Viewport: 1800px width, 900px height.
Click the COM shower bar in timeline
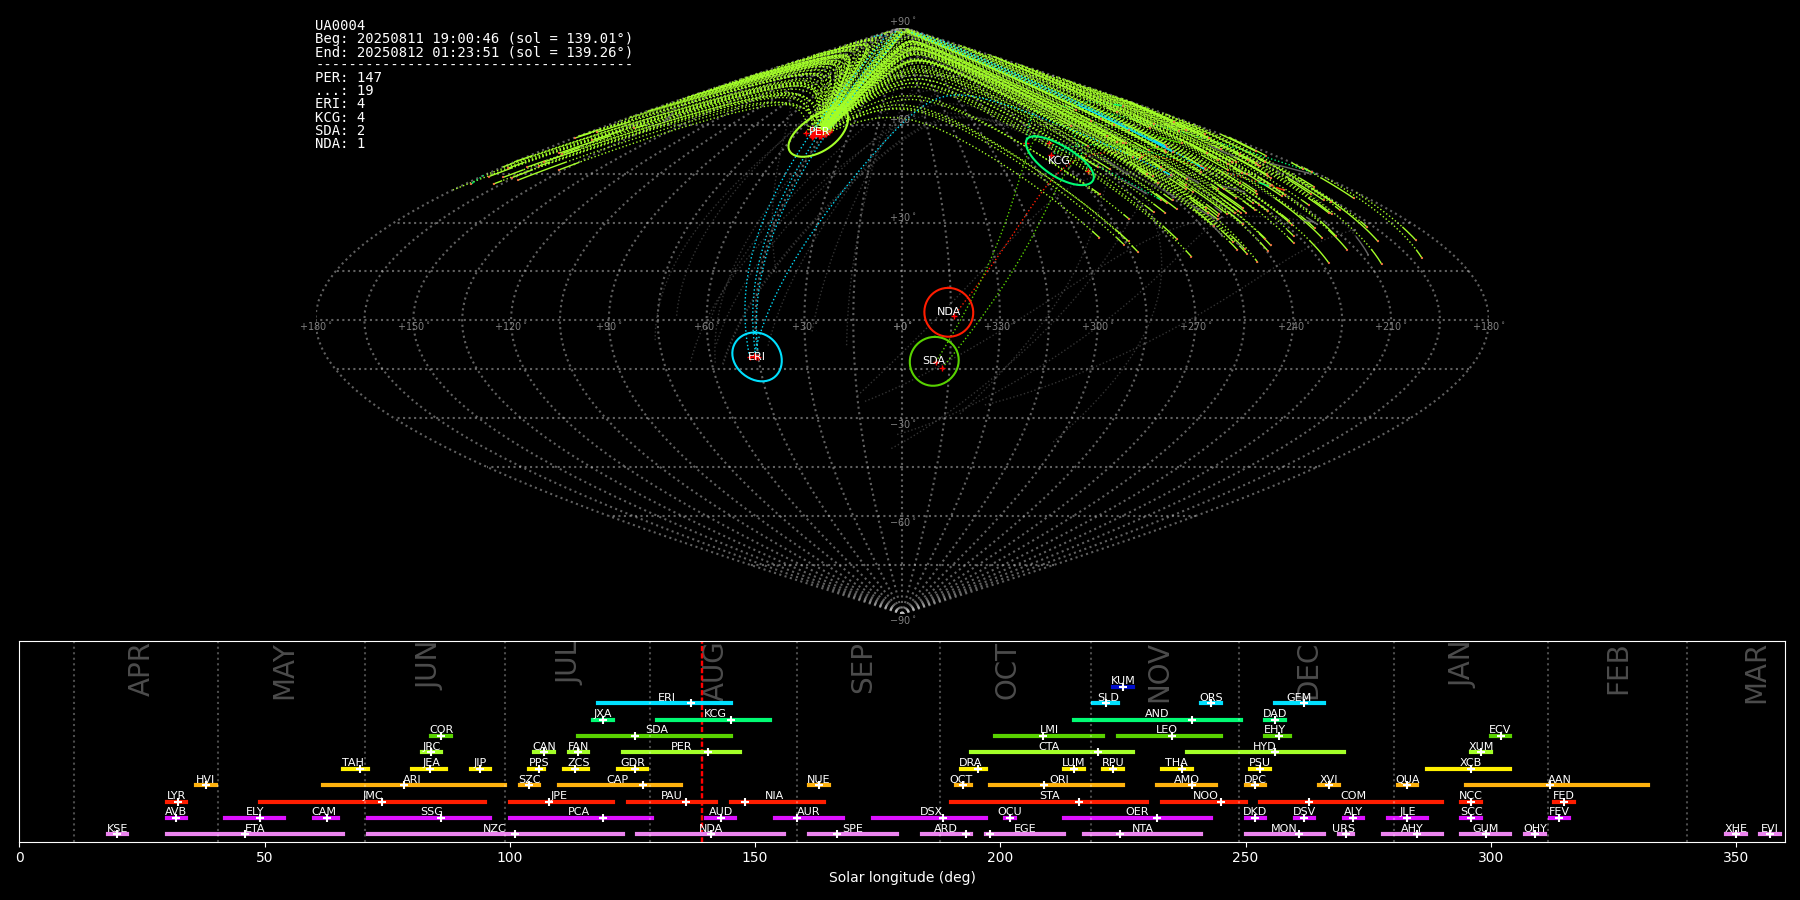pyautogui.click(x=1352, y=802)
